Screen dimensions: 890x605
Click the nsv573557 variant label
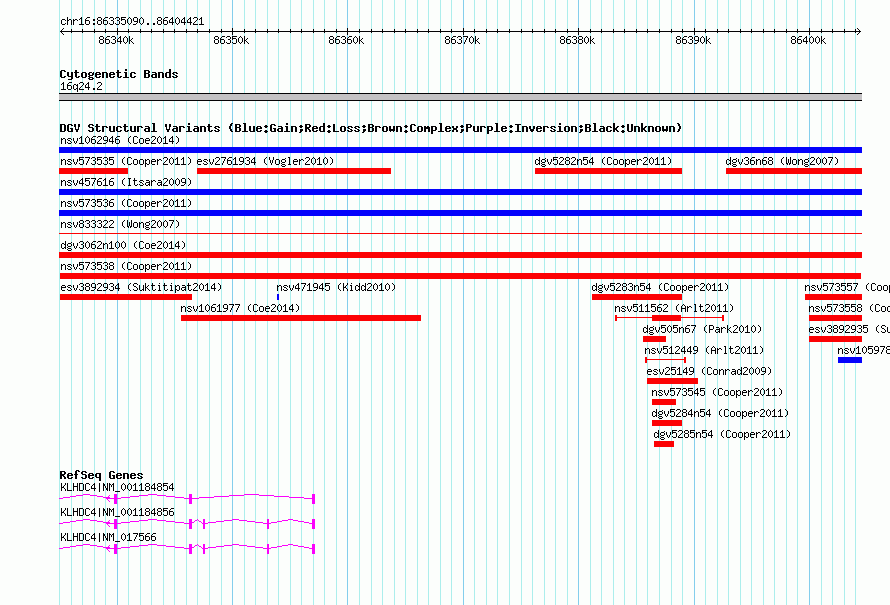pos(847,287)
